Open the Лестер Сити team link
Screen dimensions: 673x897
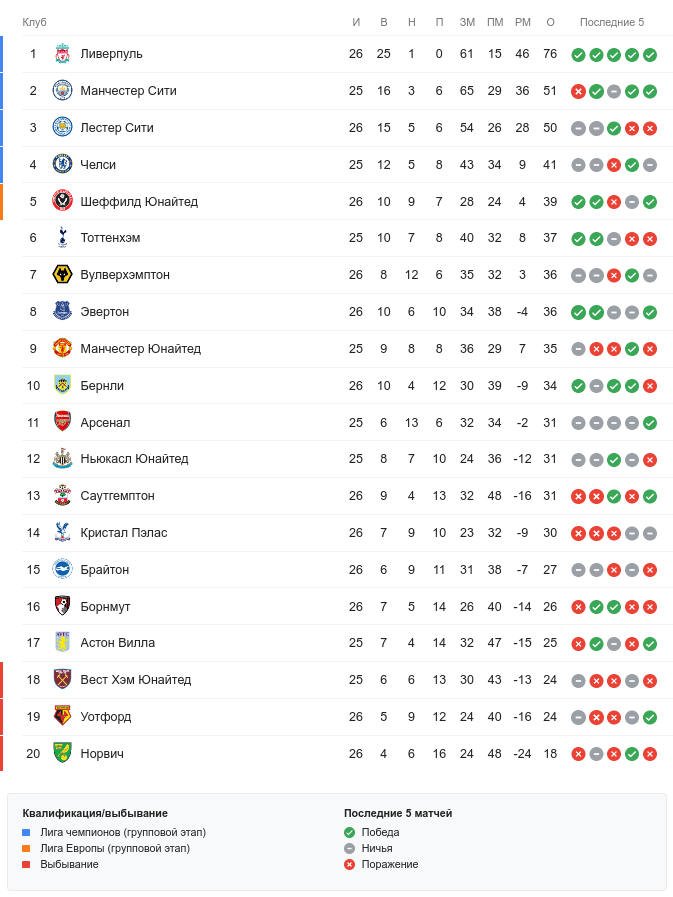point(117,128)
